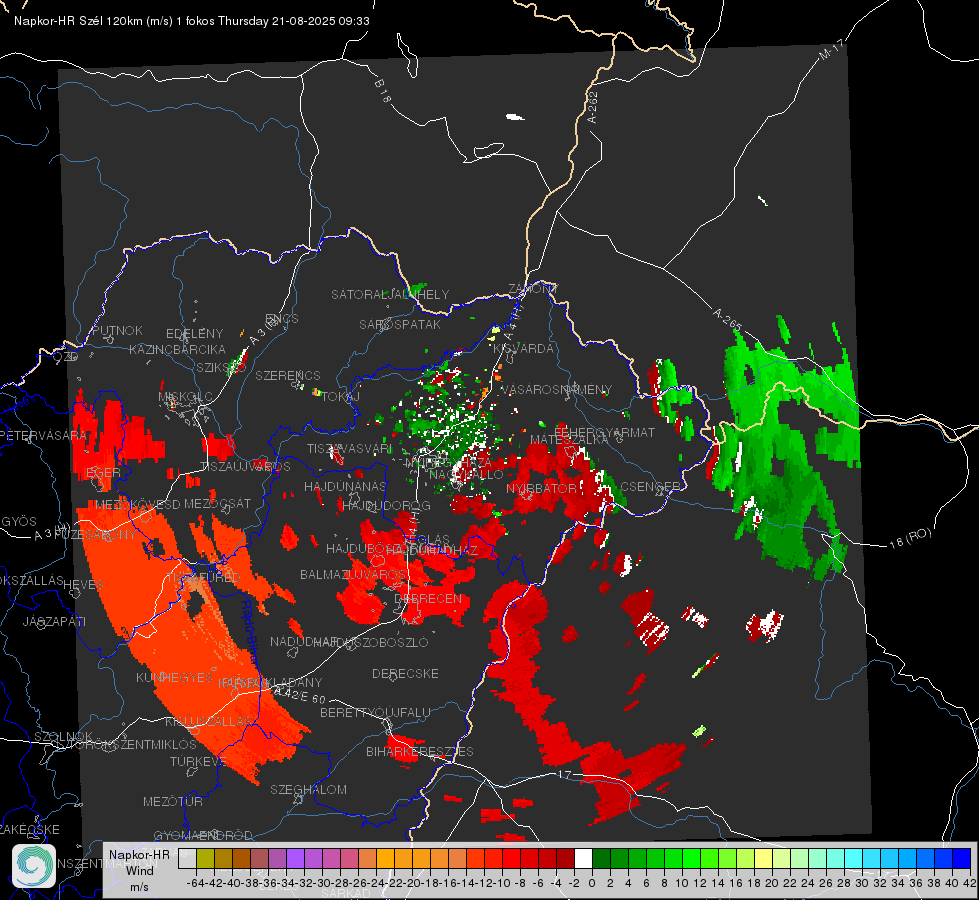Screen dimensions: 979x900
Task: Select the purple swatch between -34 and -32
Action: 295,858
